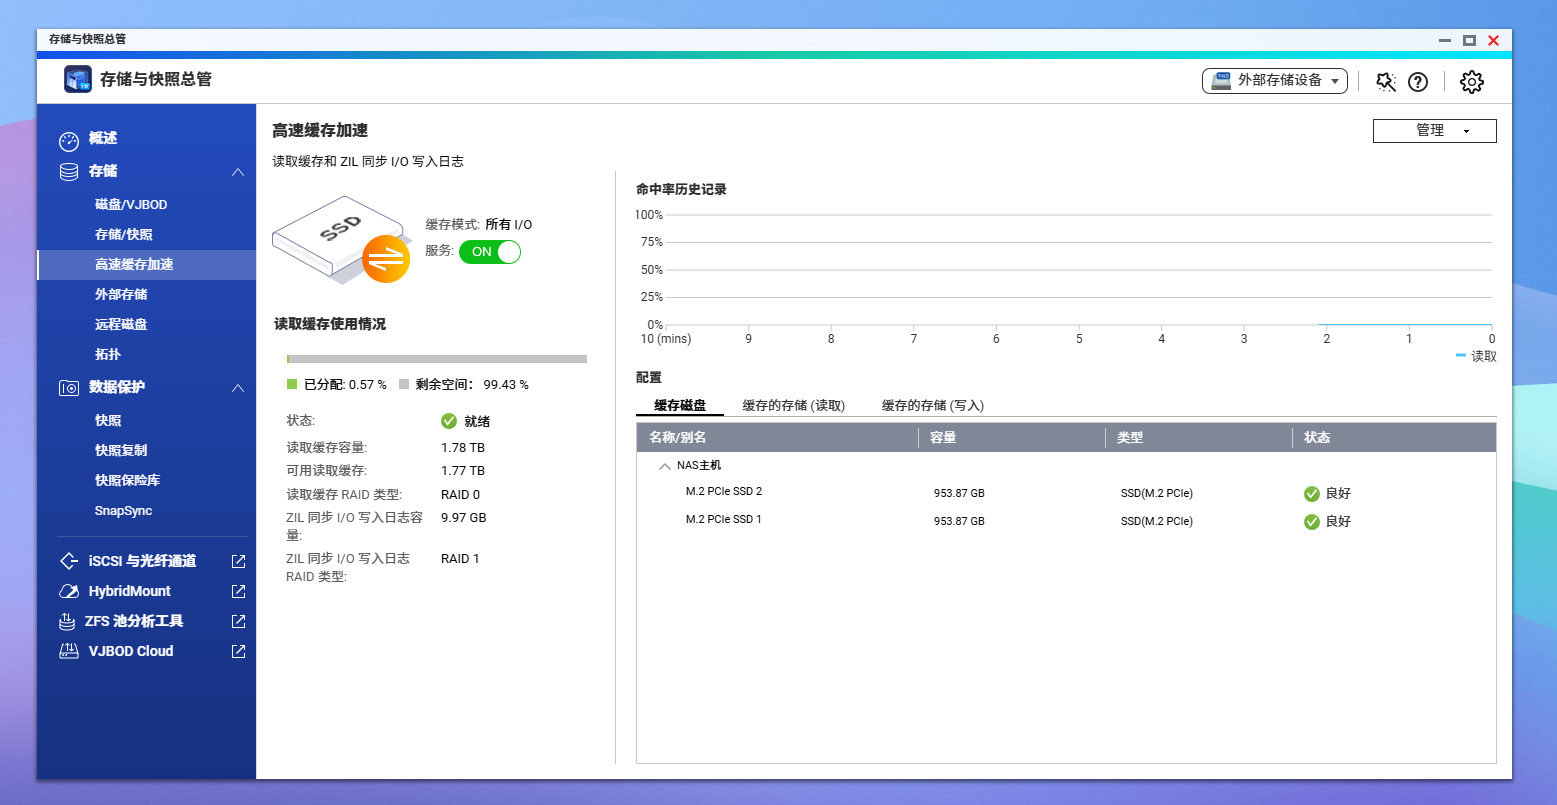Toggle the cache service ON switch
This screenshot has width=1557, height=805.
490,252
